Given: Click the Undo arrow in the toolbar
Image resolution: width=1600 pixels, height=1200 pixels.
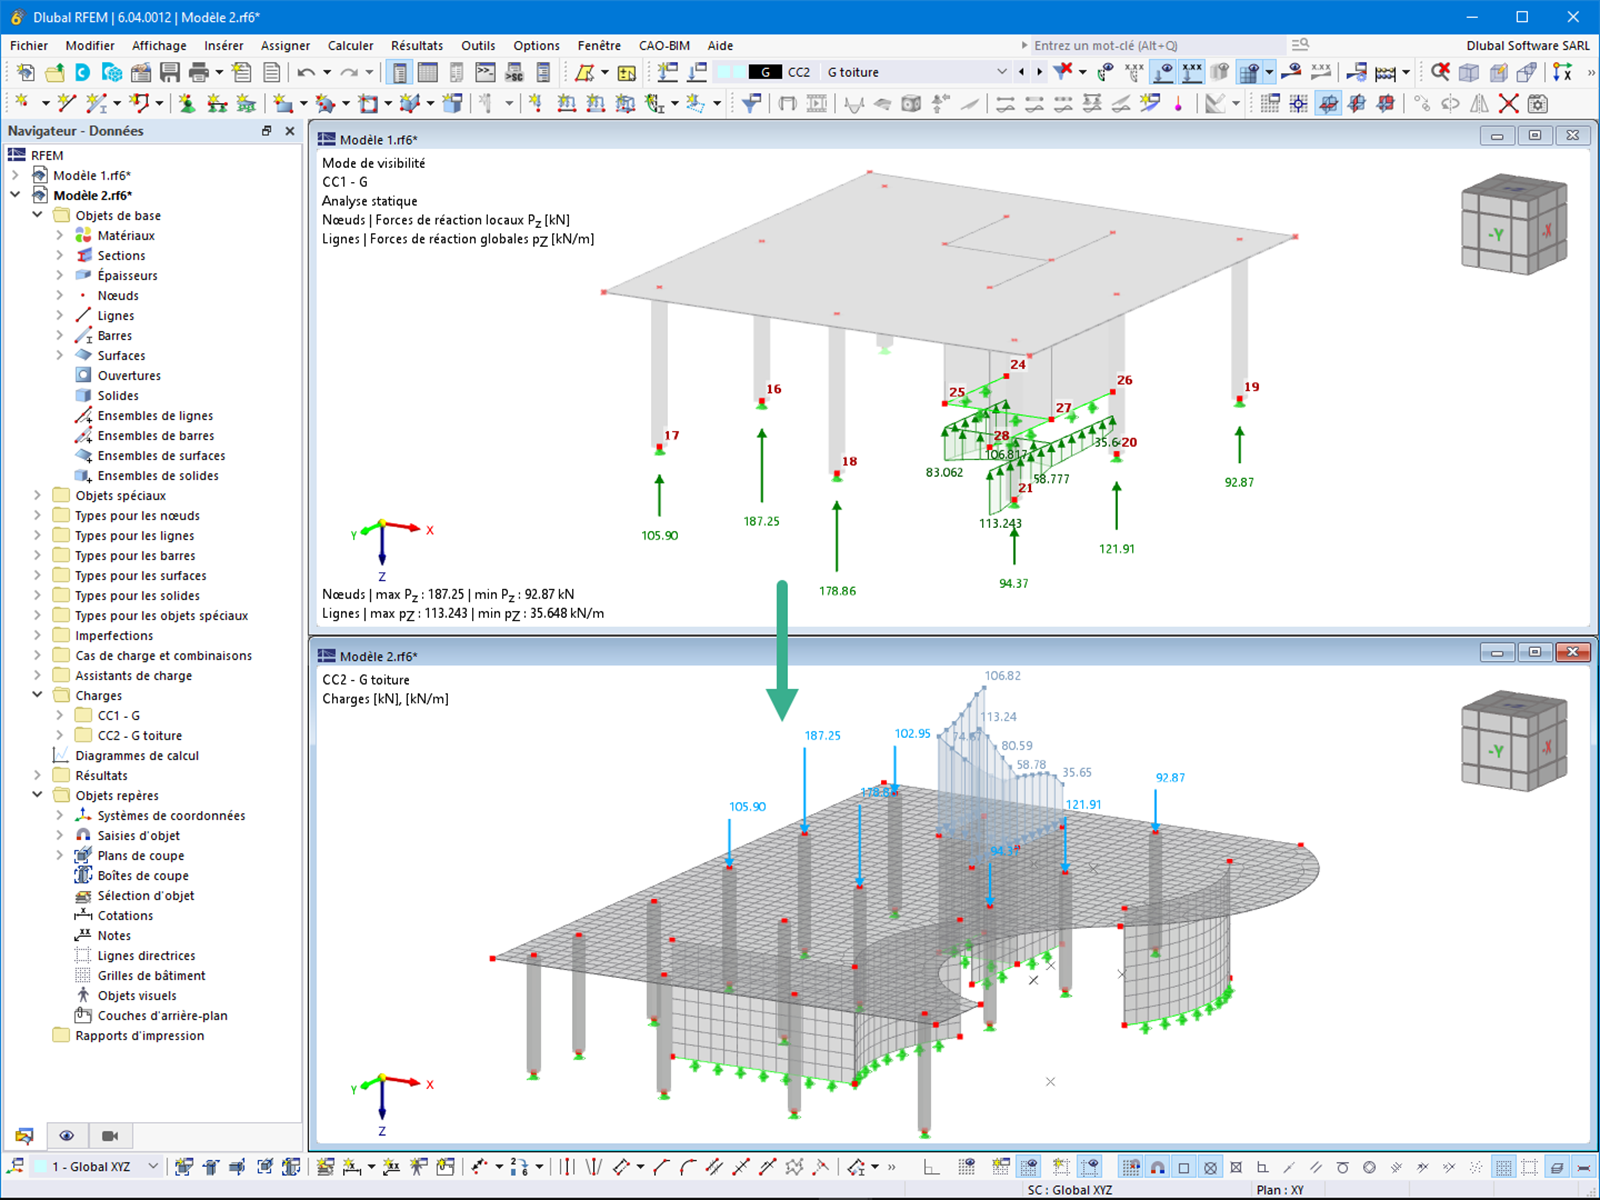Looking at the screenshot, I should click(x=307, y=72).
